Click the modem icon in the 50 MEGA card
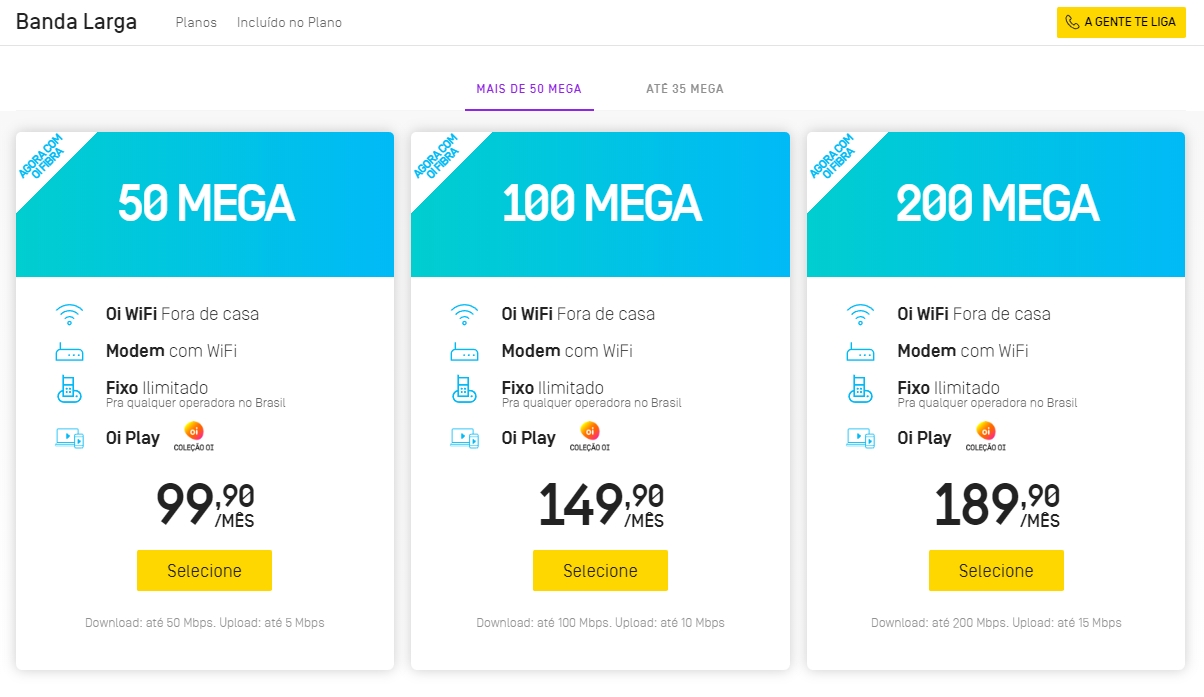 (69, 351)
